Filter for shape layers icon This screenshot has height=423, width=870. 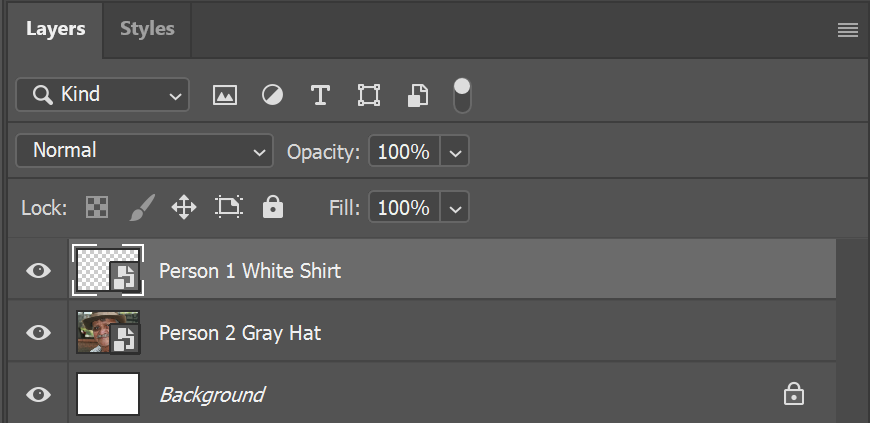tap(369, 95)
